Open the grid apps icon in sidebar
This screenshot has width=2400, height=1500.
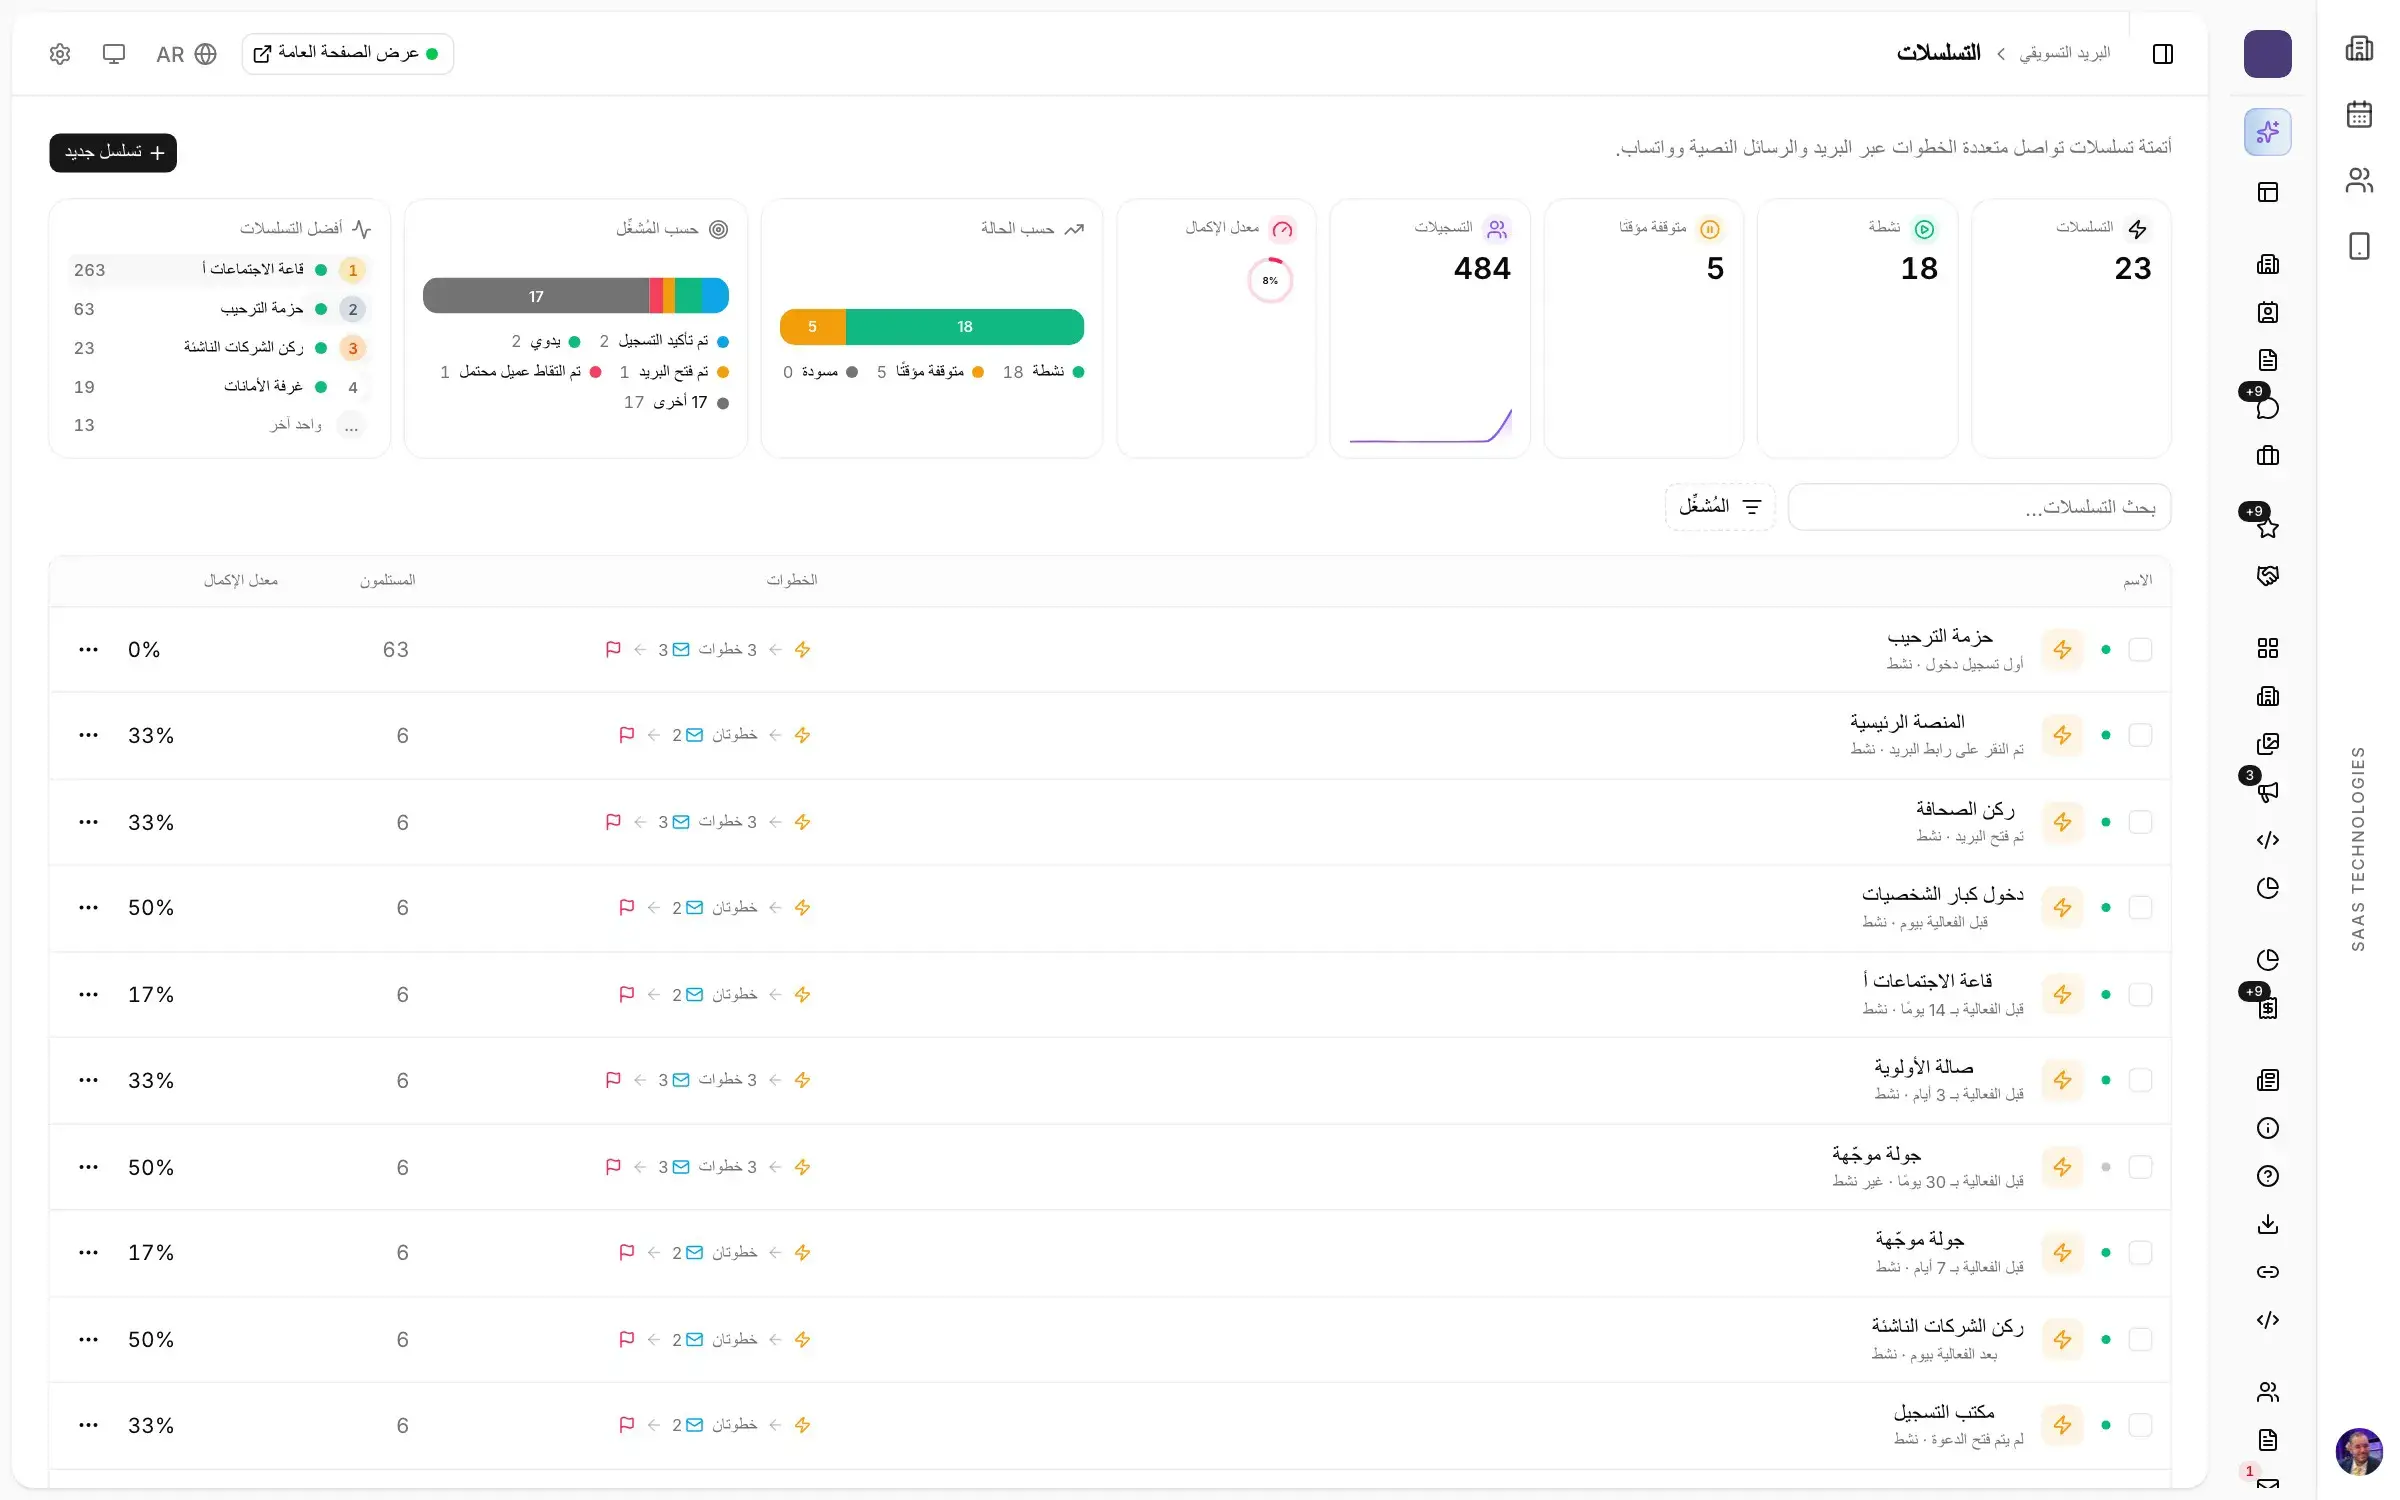pos(2267,648)
